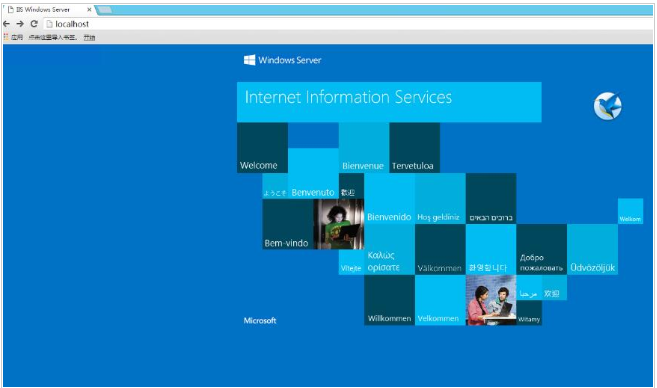Click the Welcome tile
Viewport: 657px width, 388px height.
coord(262,147)
